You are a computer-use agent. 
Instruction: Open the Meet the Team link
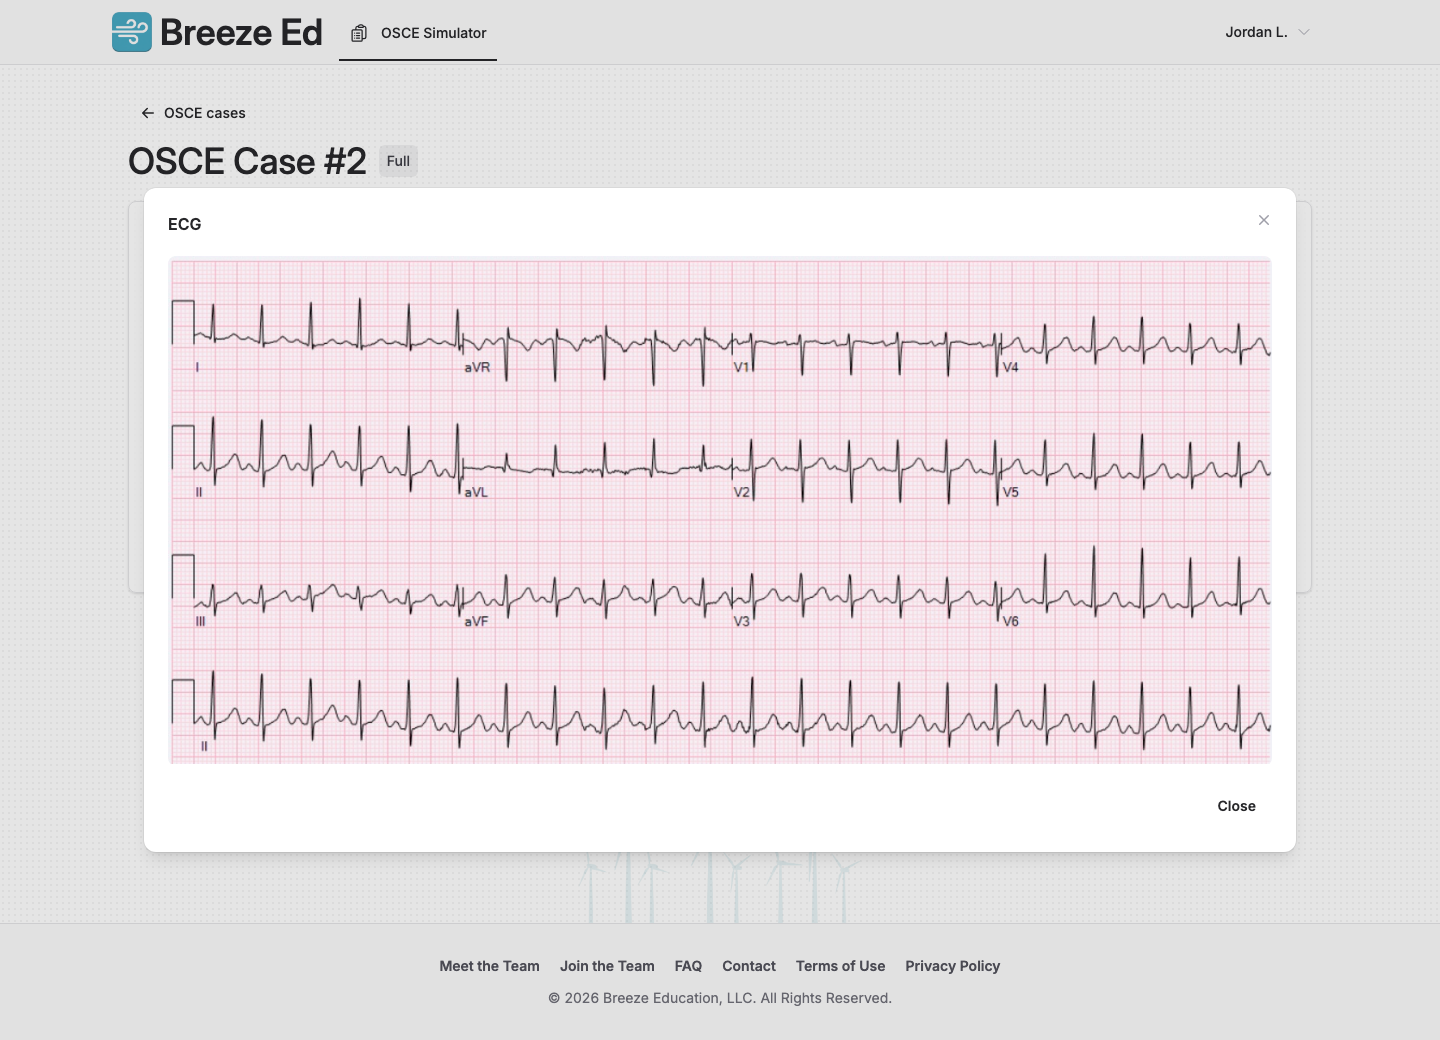pos(489,966)
